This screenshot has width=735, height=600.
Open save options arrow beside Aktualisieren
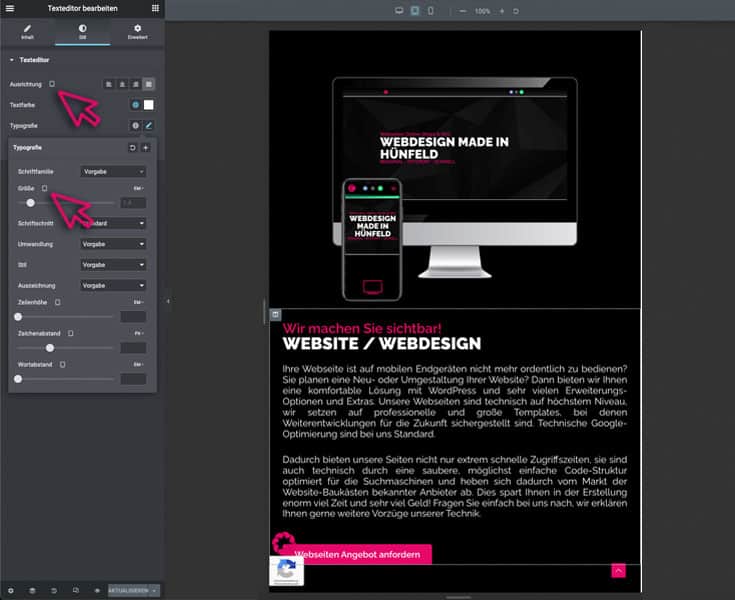click(x=155, y=591)
